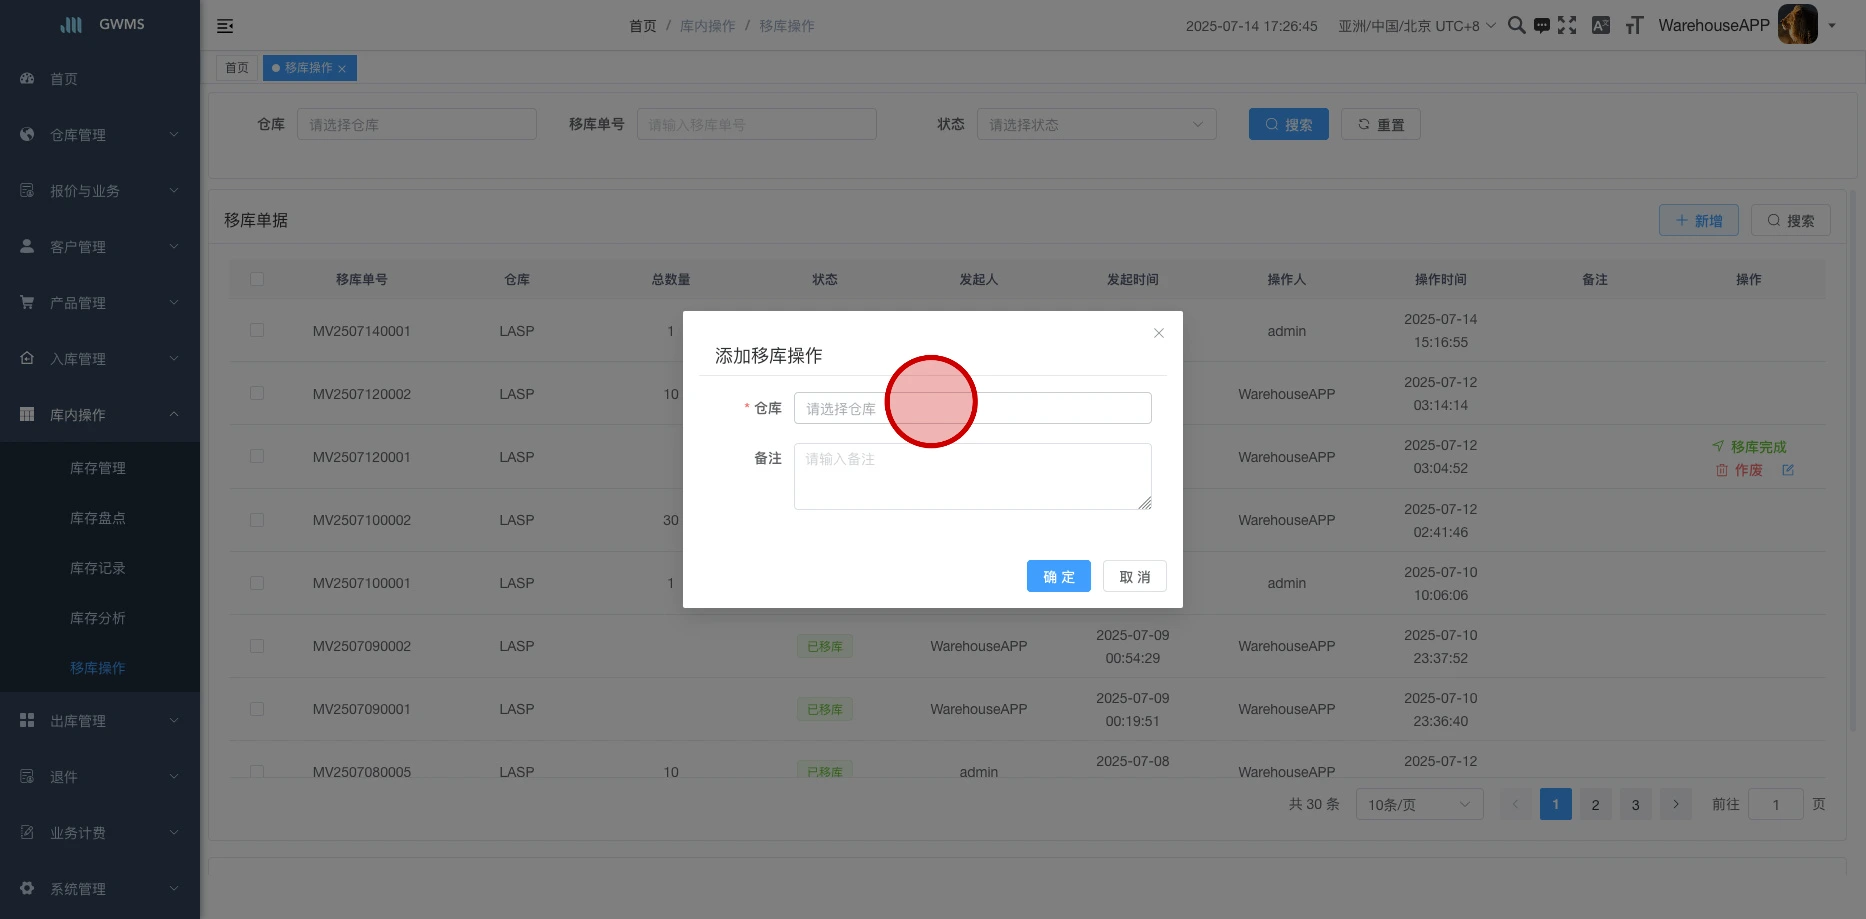This screenshot has width=1866, height=919.
Task: Select checkbox for MV2507100002 row
Action: point(257,520)
